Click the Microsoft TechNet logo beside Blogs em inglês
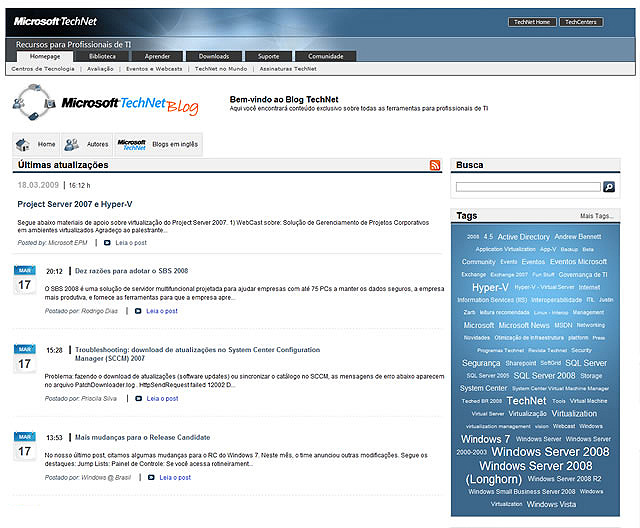640x528 pixels. (131, 144)
